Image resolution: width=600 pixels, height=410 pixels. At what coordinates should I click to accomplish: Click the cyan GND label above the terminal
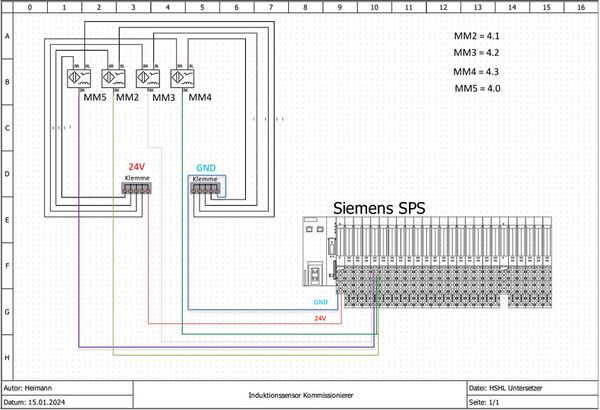tap(203, 166)
